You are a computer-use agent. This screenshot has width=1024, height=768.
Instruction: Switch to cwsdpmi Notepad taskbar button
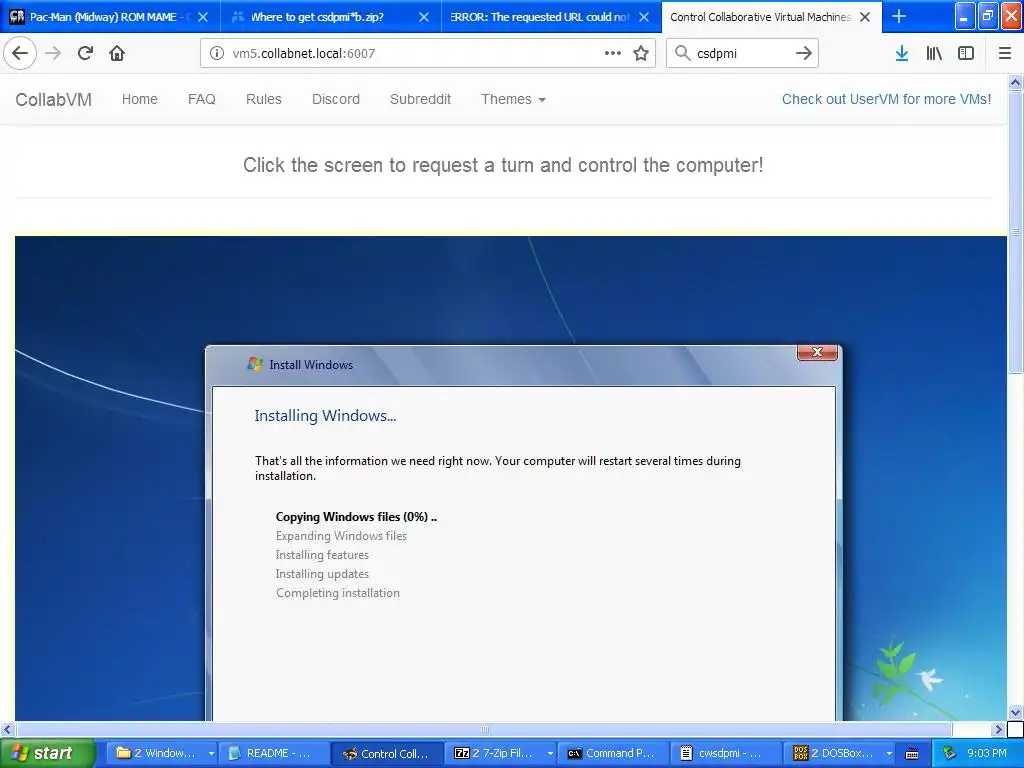coord(726,753)
